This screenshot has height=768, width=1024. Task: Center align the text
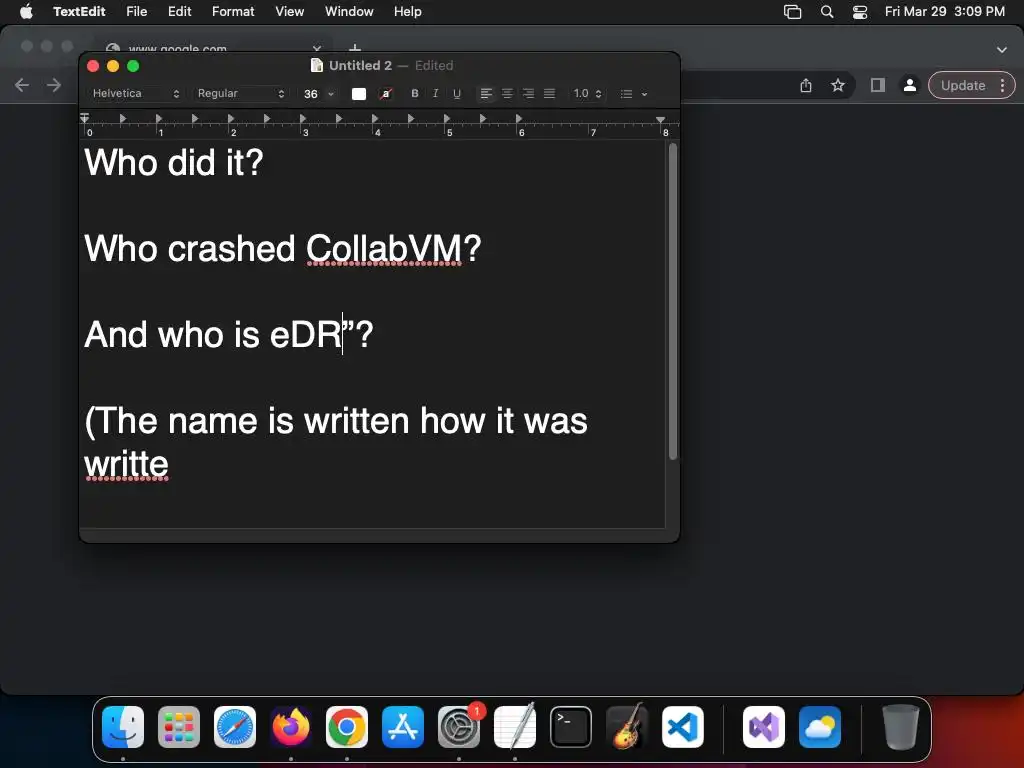click(507, 93)
